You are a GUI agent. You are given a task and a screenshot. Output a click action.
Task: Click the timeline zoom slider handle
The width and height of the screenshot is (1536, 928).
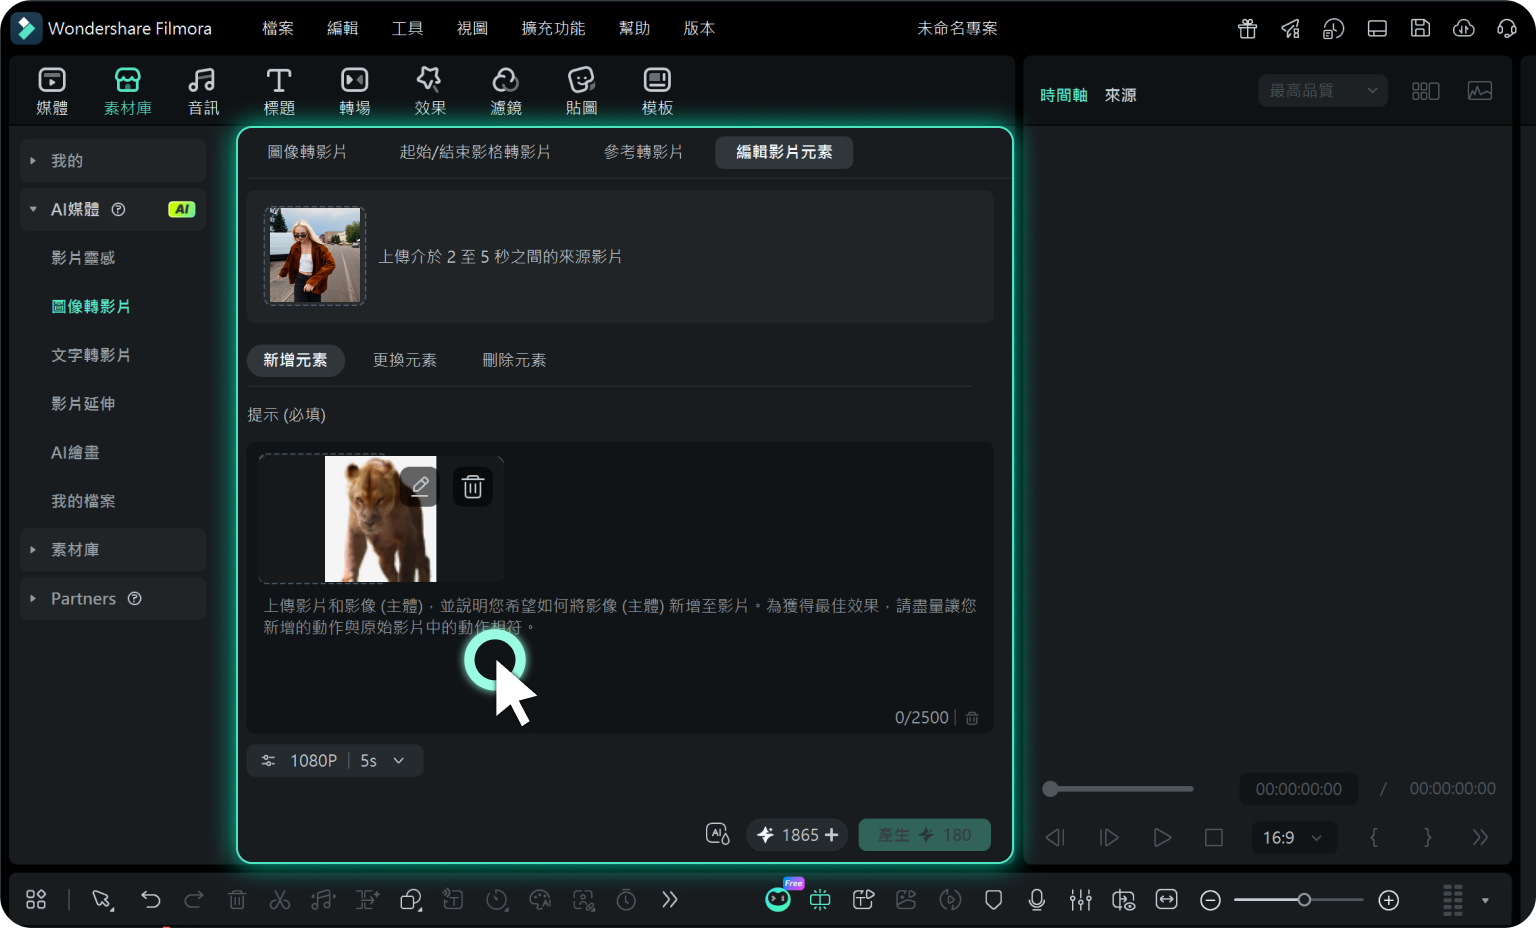(x=1304, y=900)
